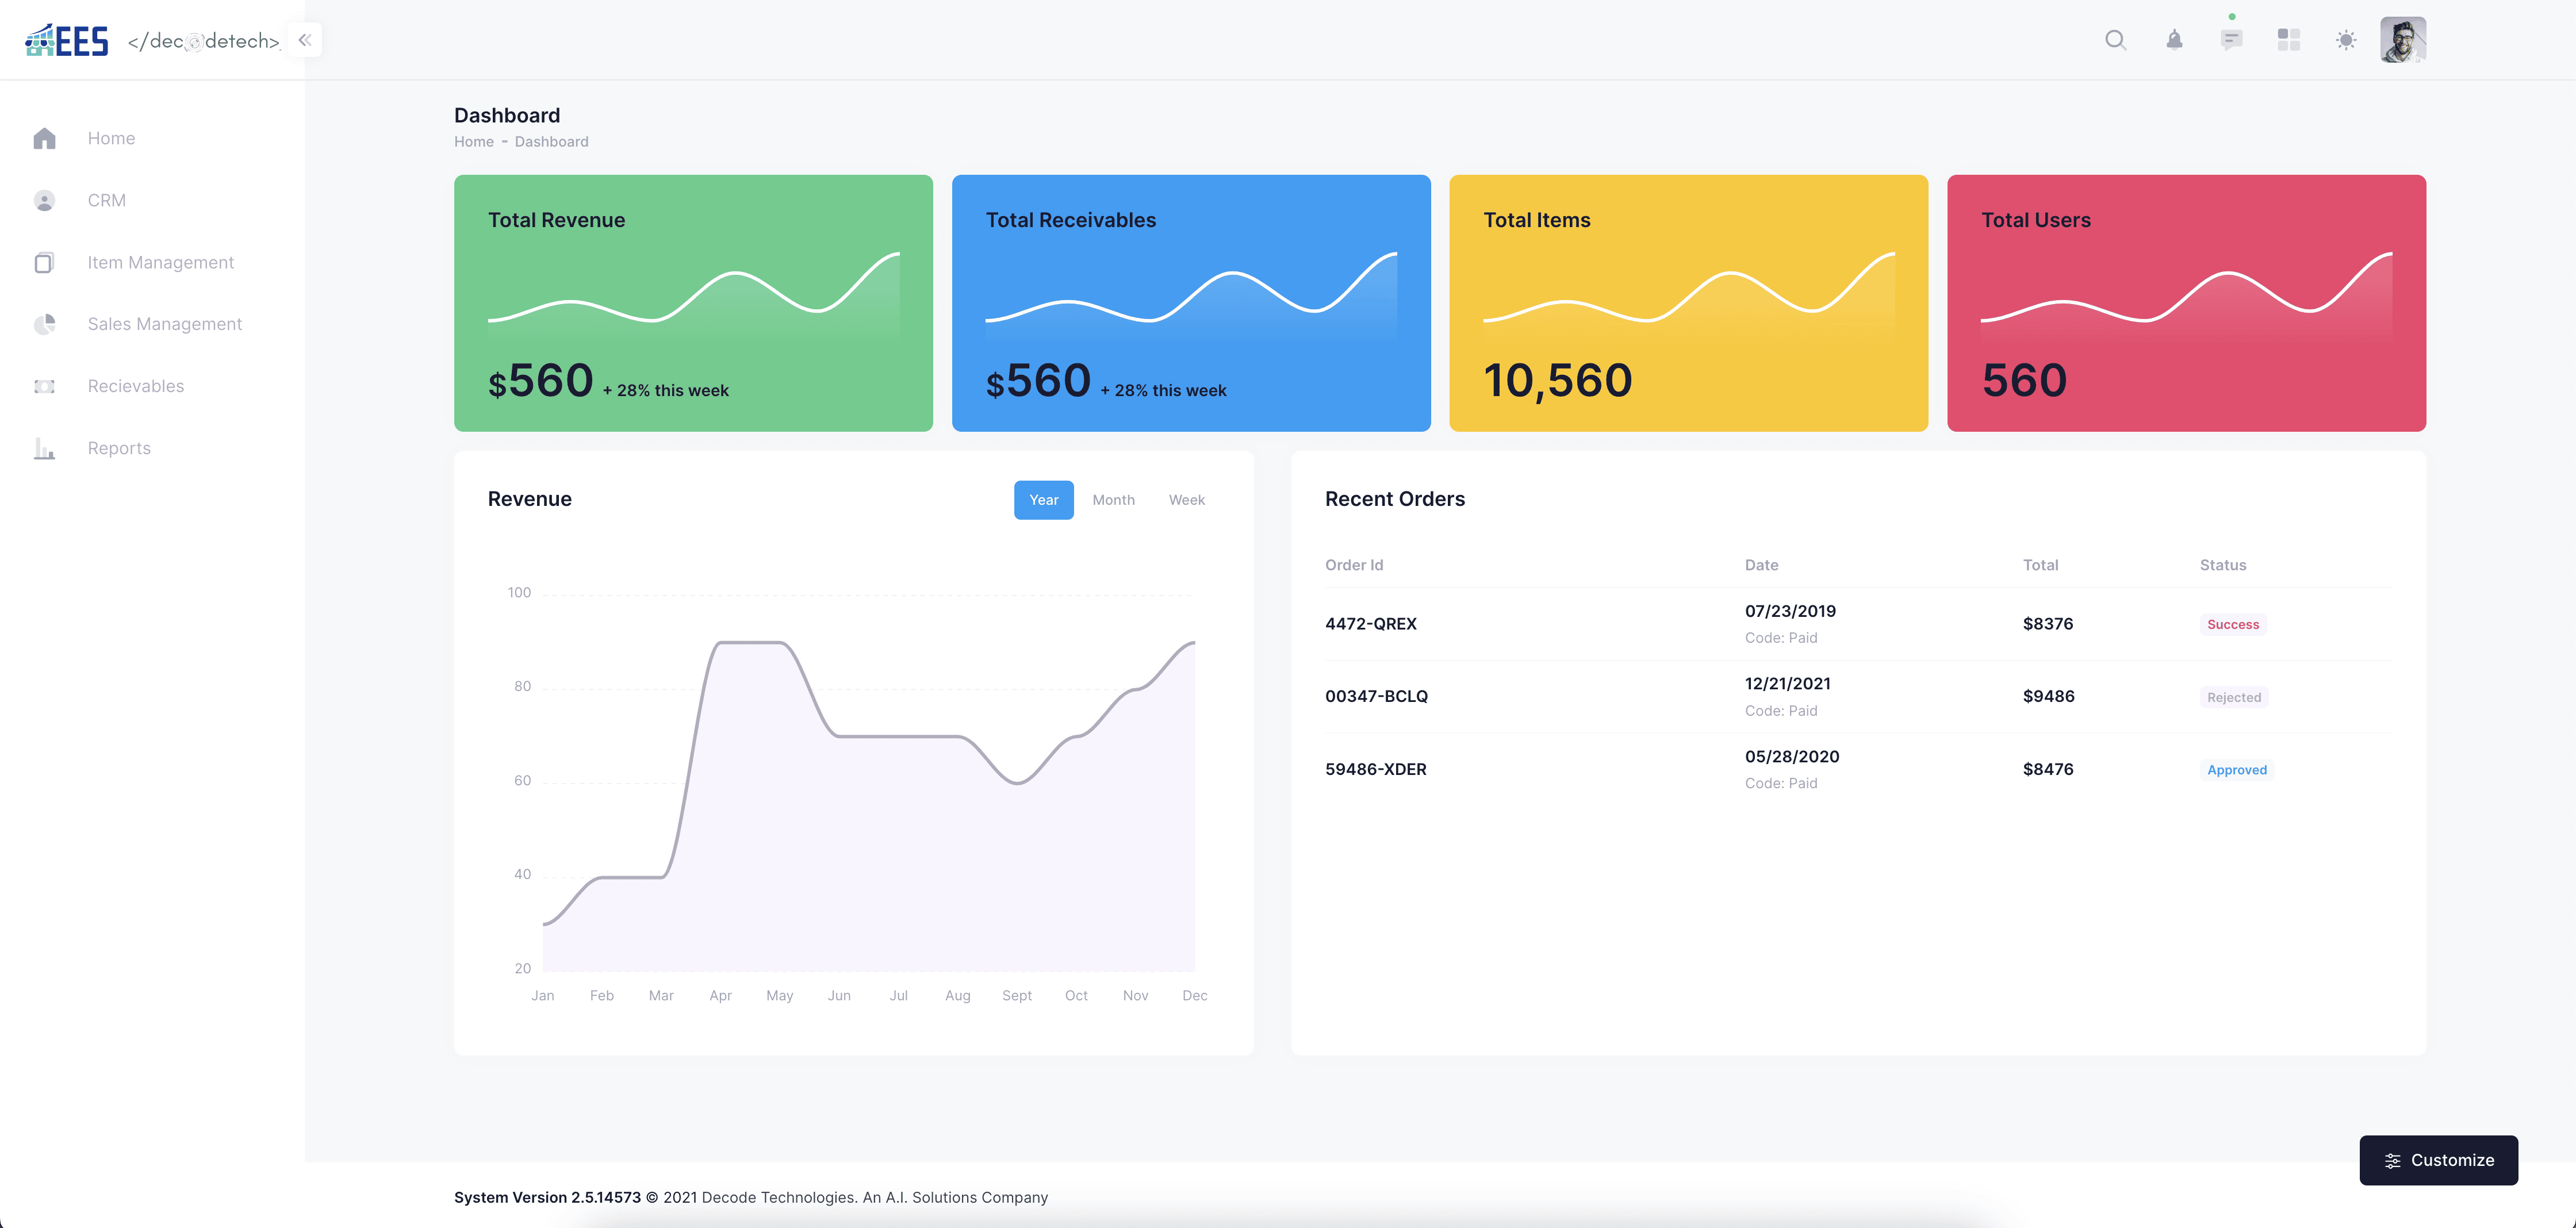Select the CRM icon in the sidebar

pos(44,200)
